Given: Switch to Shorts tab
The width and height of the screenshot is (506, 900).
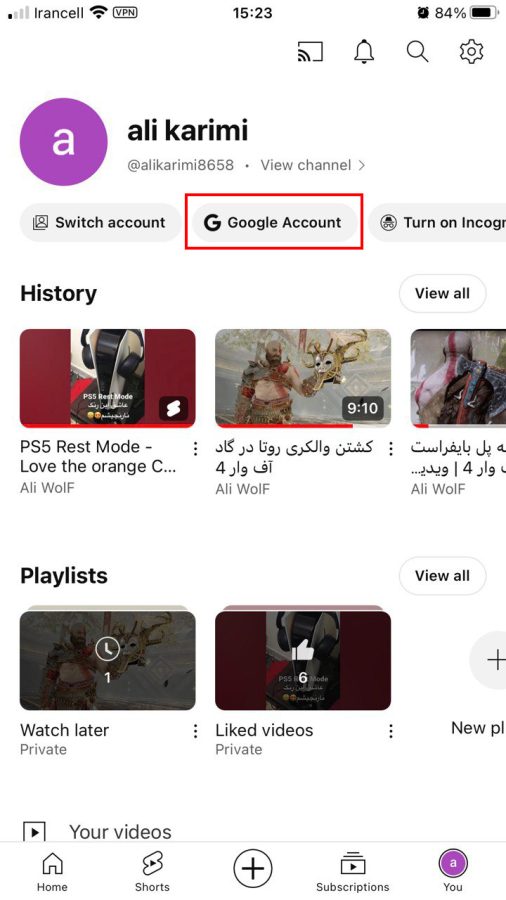Looking at the screenshot, I should pyautogui.click(x=152, y=871).
